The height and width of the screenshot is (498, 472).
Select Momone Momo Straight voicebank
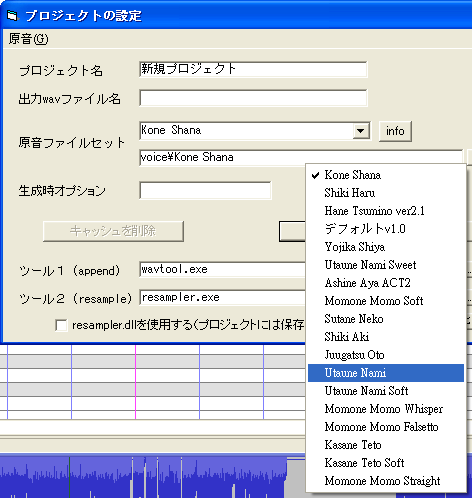386,481
